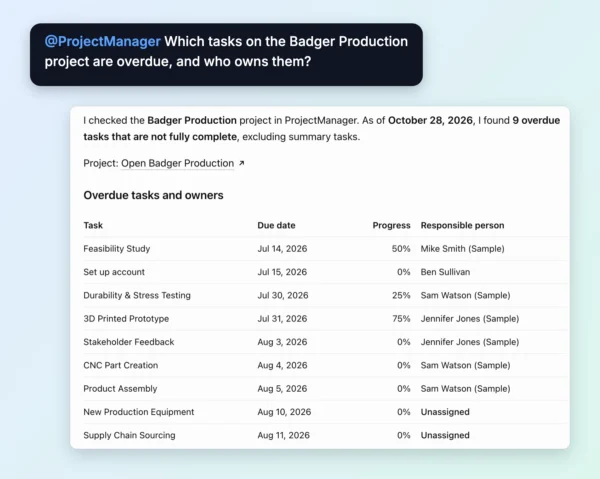
Task: Click Ben Sullivan owner name
Action: coord(445,272)
